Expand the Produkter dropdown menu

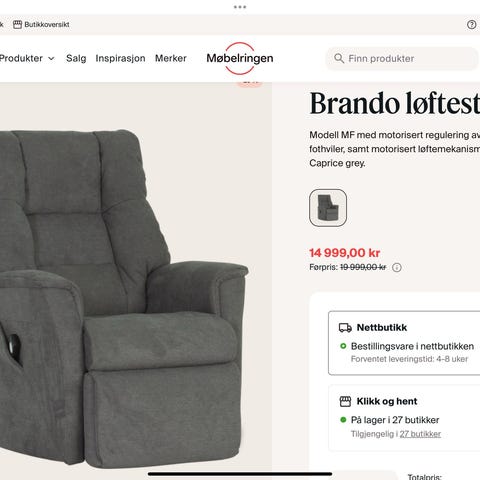(x=27, y=58)
